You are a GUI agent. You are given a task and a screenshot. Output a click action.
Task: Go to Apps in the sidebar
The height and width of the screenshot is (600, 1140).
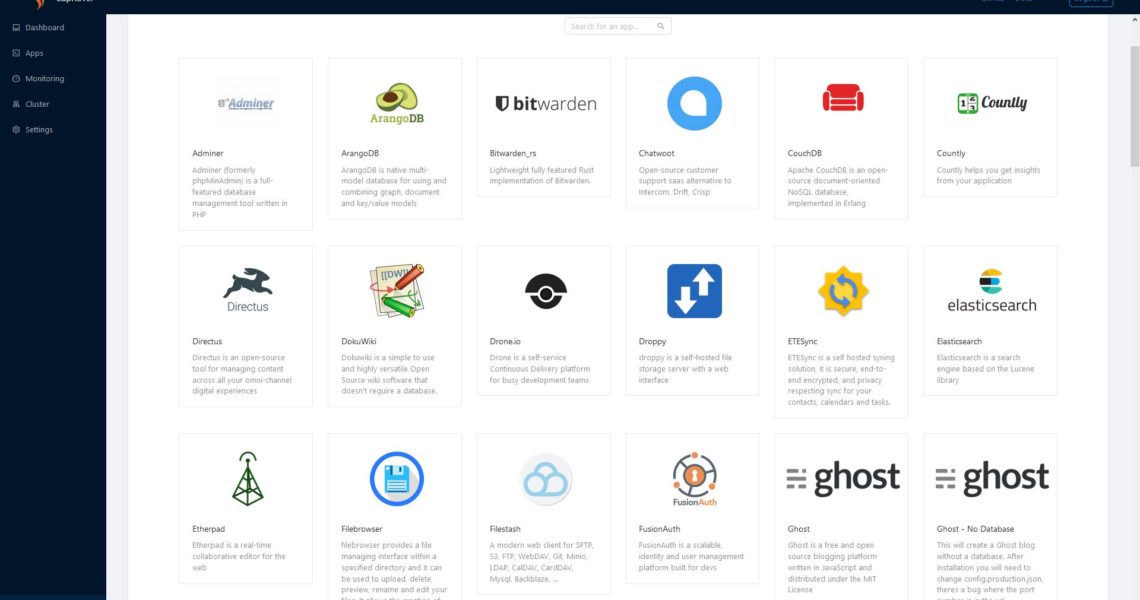(x=34, y=53)
